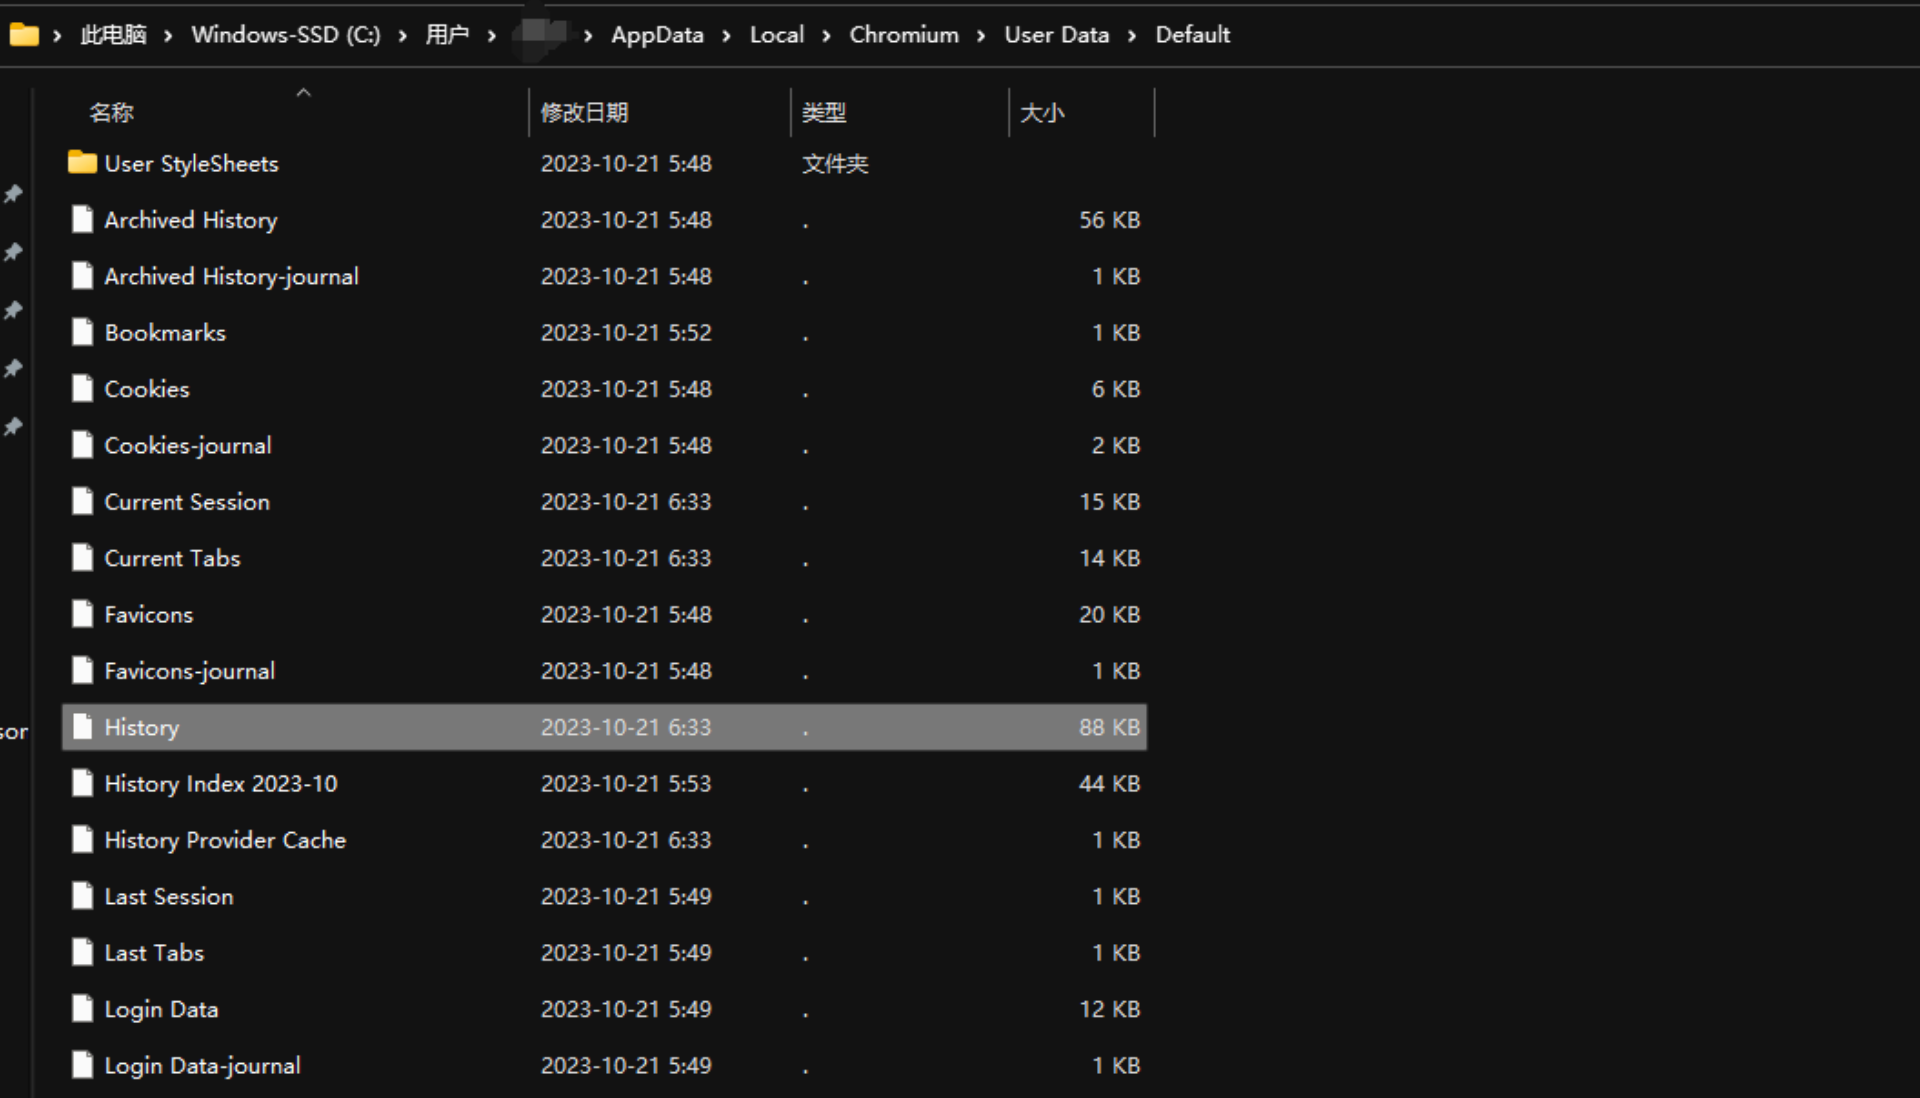Select the Current Session file icon

click(83, 502)
